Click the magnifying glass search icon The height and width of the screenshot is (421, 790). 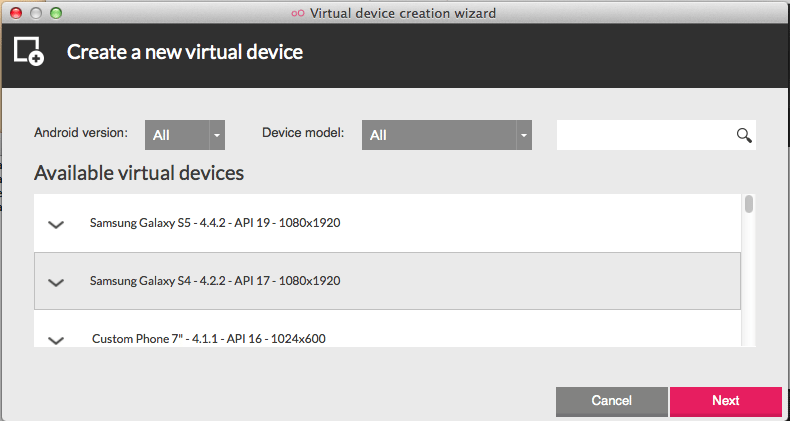click(743, 135)
